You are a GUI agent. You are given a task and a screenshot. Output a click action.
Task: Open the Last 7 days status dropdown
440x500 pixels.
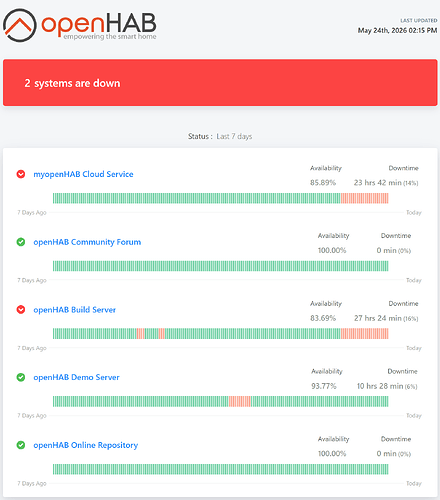(234, 136)
